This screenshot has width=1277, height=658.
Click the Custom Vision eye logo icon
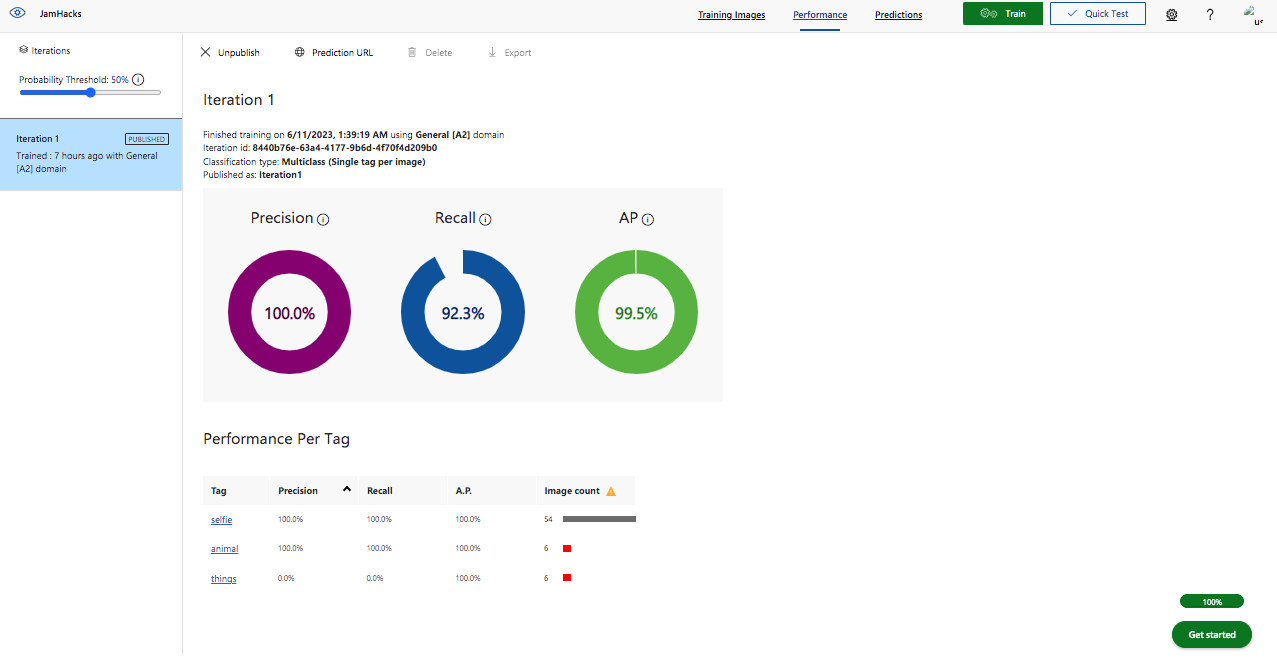[x=17, y=14]
